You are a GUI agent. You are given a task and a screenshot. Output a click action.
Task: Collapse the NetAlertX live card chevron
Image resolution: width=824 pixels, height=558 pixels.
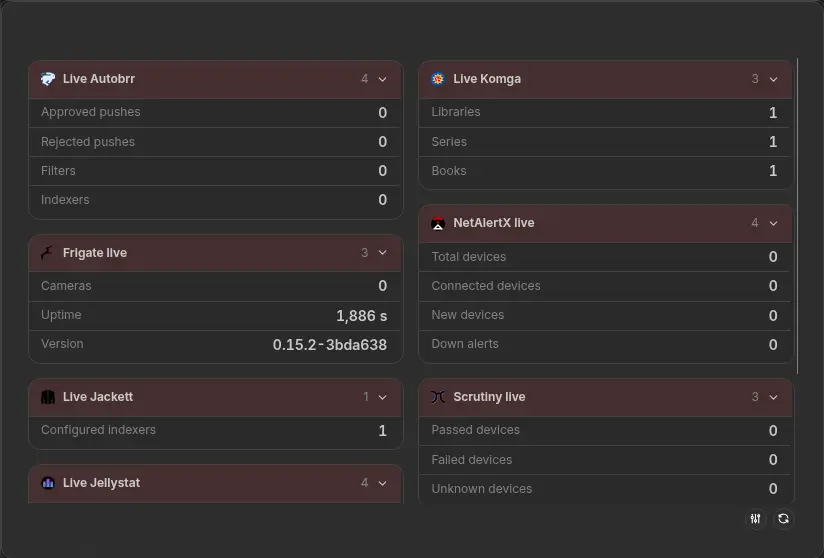(x=773, y=223)
